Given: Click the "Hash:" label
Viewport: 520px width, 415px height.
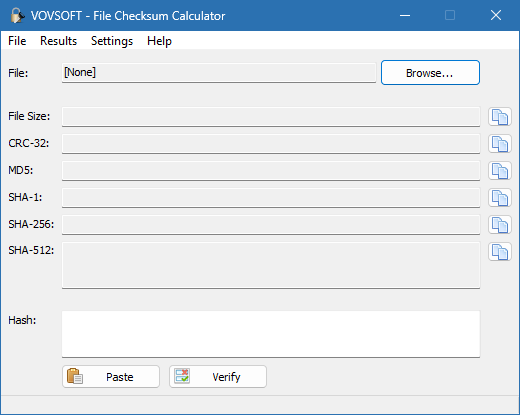Looking at the screenshot, I should pyautogui.click(x=22, y=320).
